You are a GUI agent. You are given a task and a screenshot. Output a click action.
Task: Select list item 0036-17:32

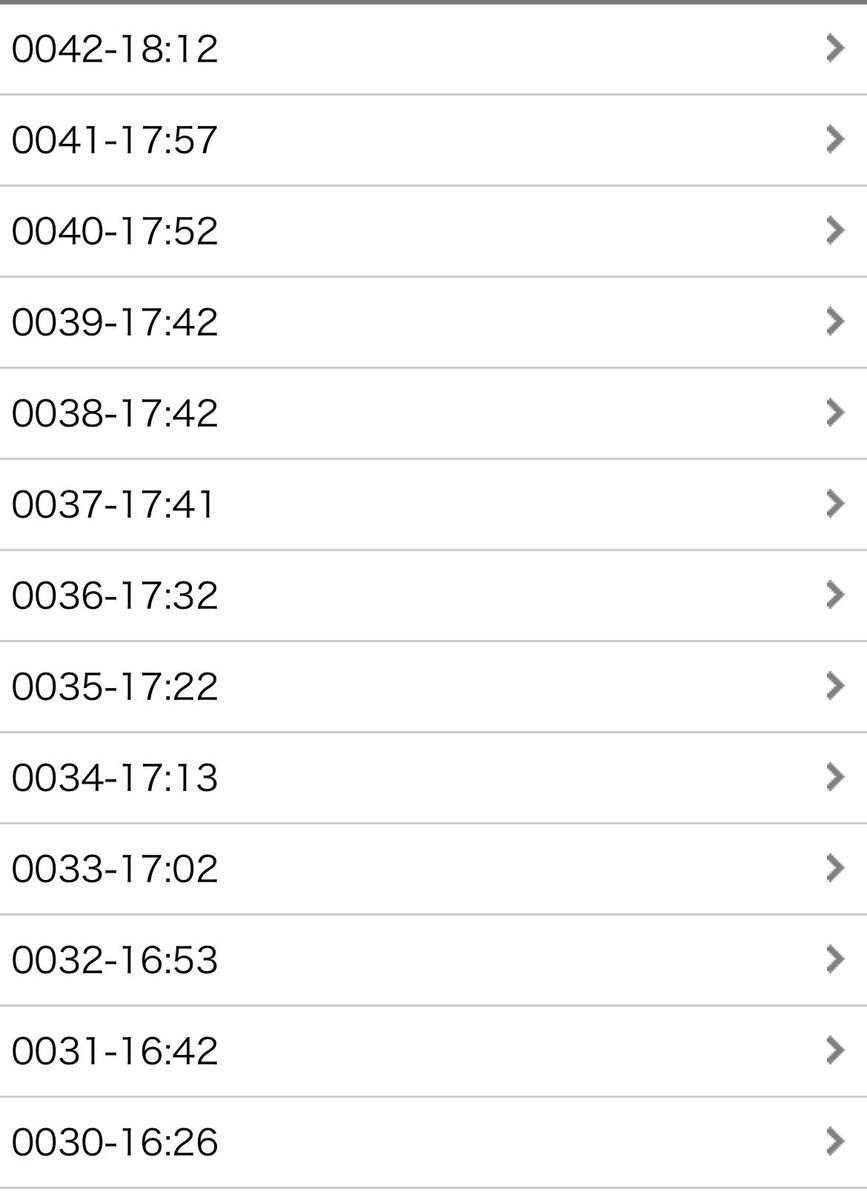[433, 595]
